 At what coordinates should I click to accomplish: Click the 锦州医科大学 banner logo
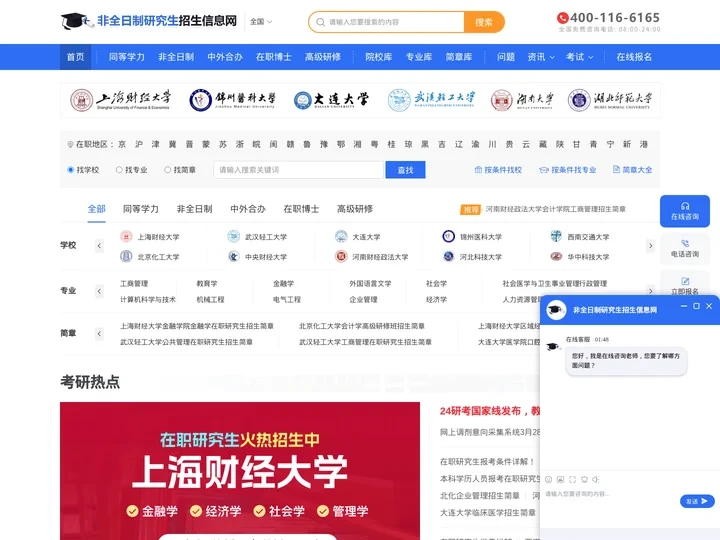coord(232,100)
